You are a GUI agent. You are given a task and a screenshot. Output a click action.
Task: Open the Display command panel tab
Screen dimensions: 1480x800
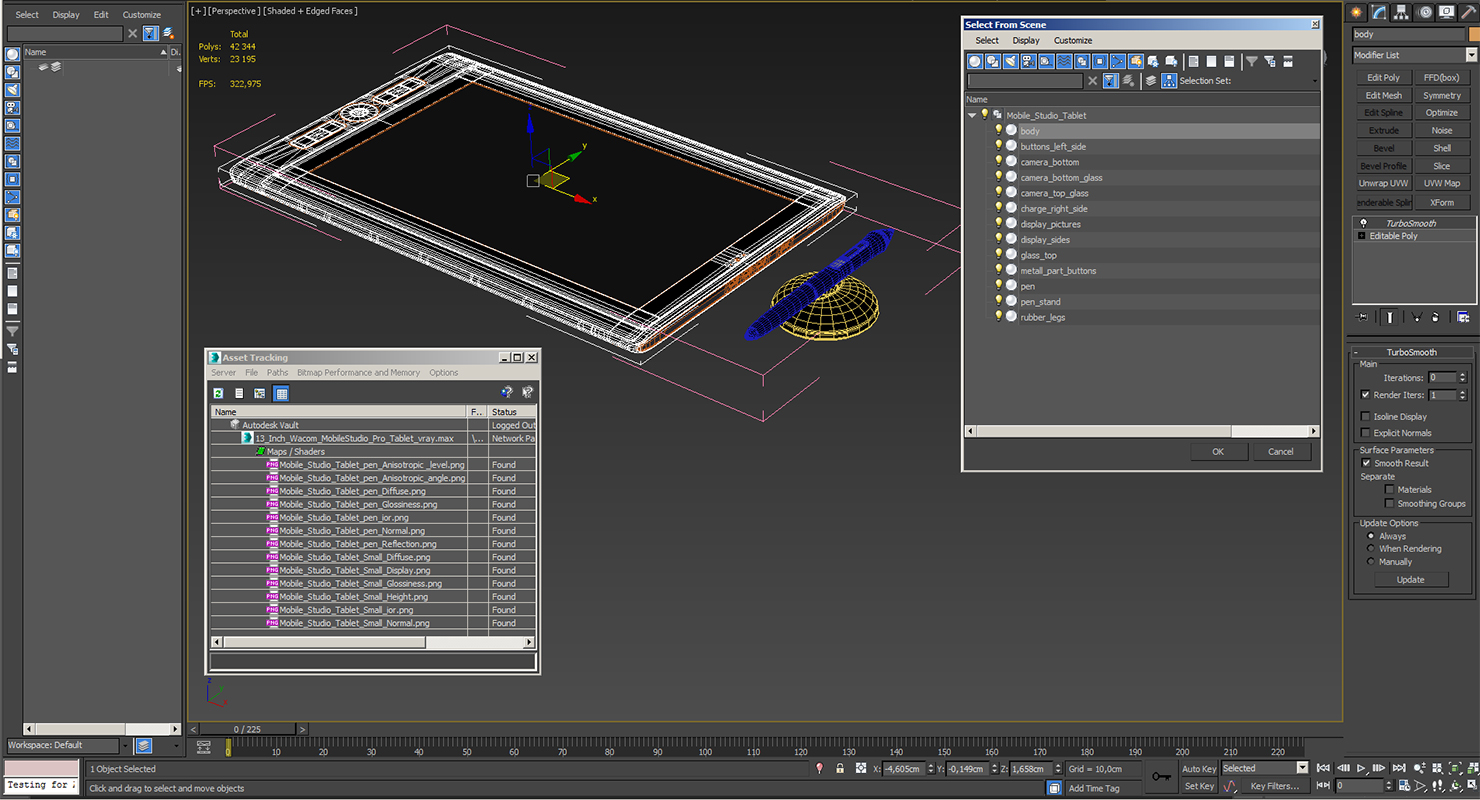tap(1446, 12)
